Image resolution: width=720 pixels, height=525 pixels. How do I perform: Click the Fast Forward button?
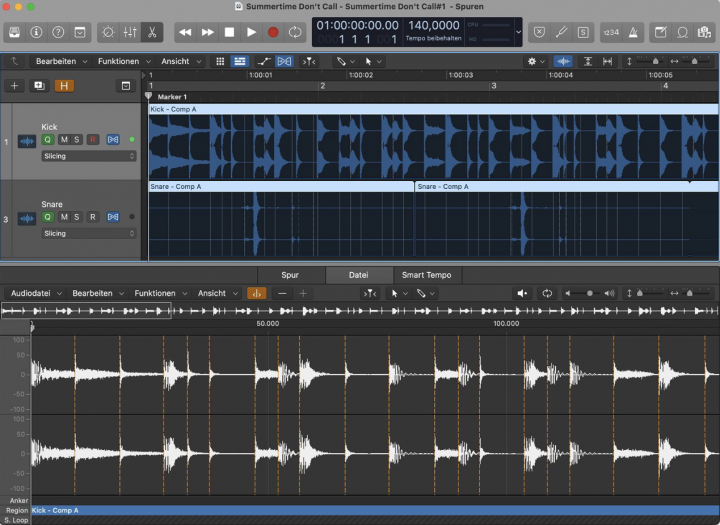(208, 32)
